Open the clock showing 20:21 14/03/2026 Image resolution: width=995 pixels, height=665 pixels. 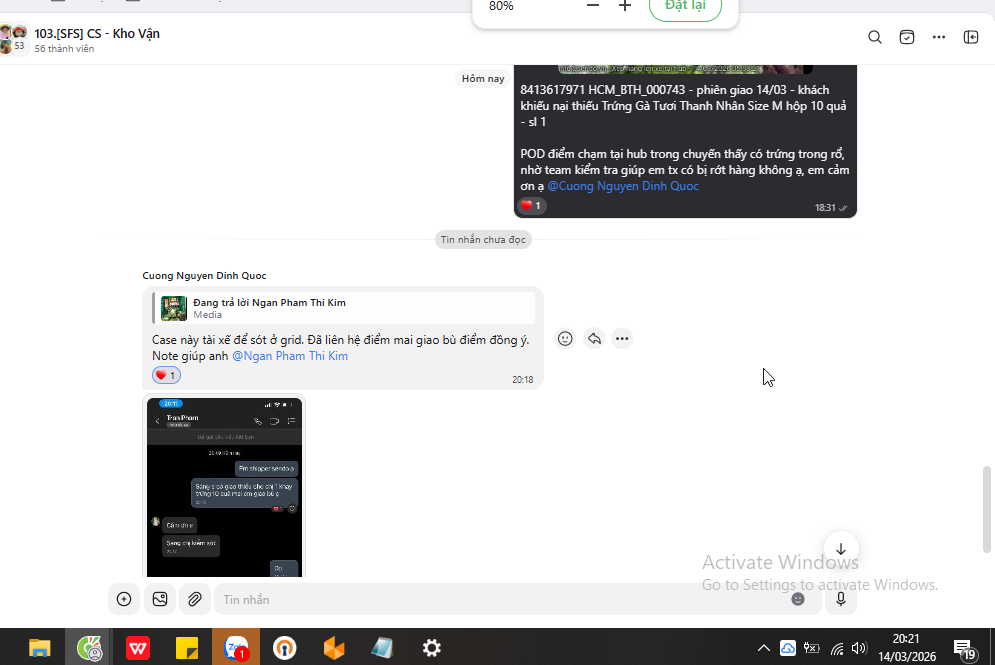click(907, 648)
